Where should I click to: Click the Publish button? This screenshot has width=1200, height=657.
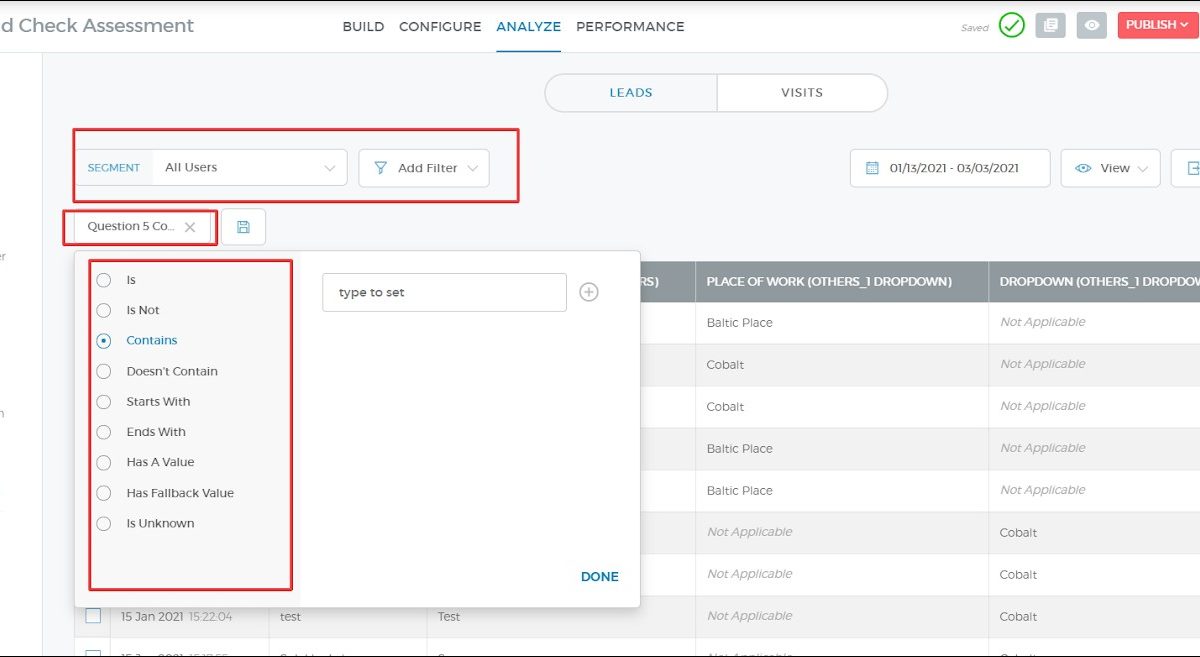tap(1156, 25)
